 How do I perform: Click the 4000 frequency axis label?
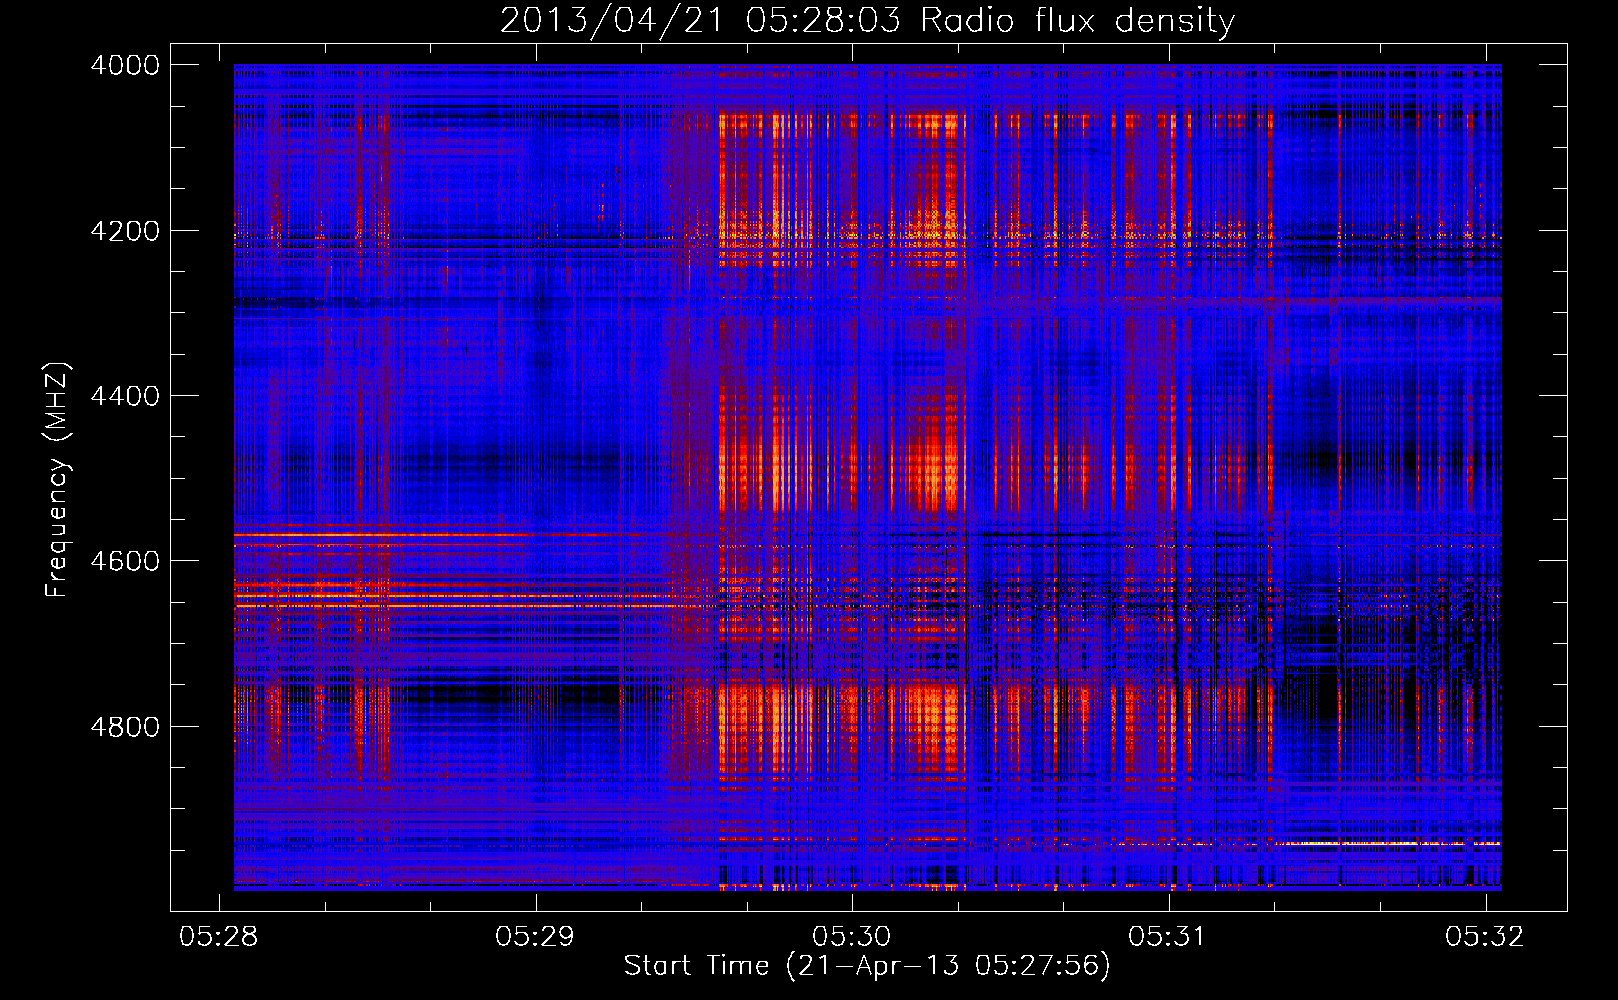125,65
